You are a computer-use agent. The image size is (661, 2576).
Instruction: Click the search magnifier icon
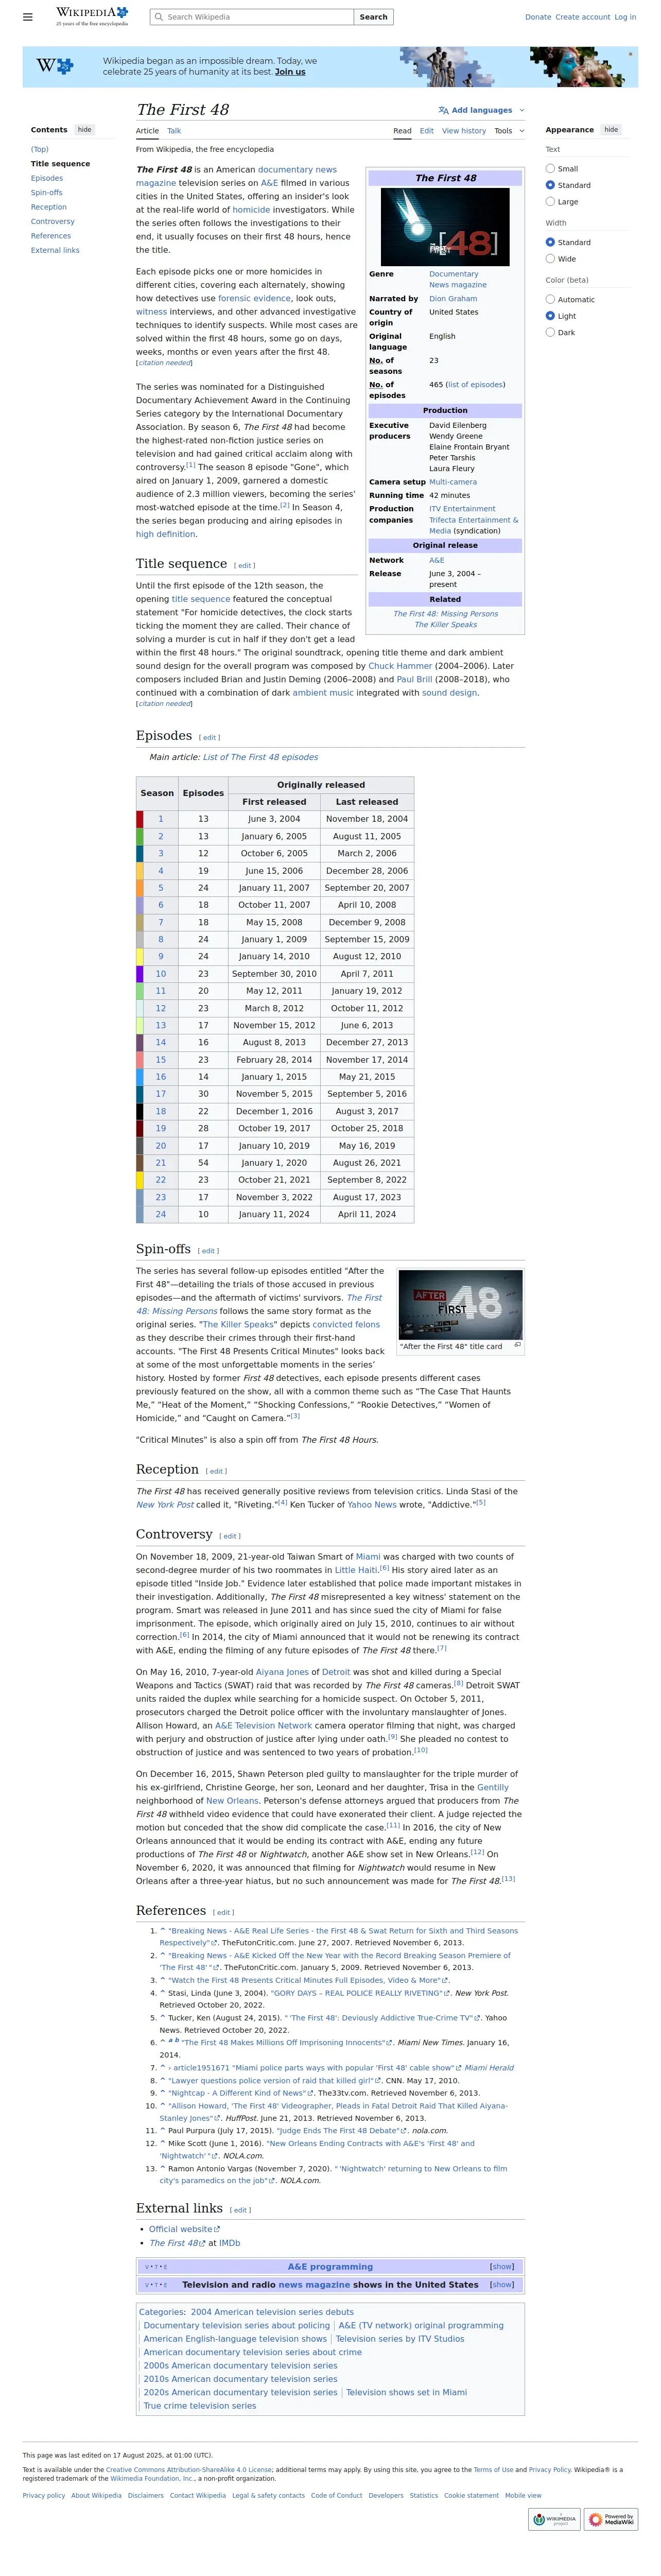(159, 17)
